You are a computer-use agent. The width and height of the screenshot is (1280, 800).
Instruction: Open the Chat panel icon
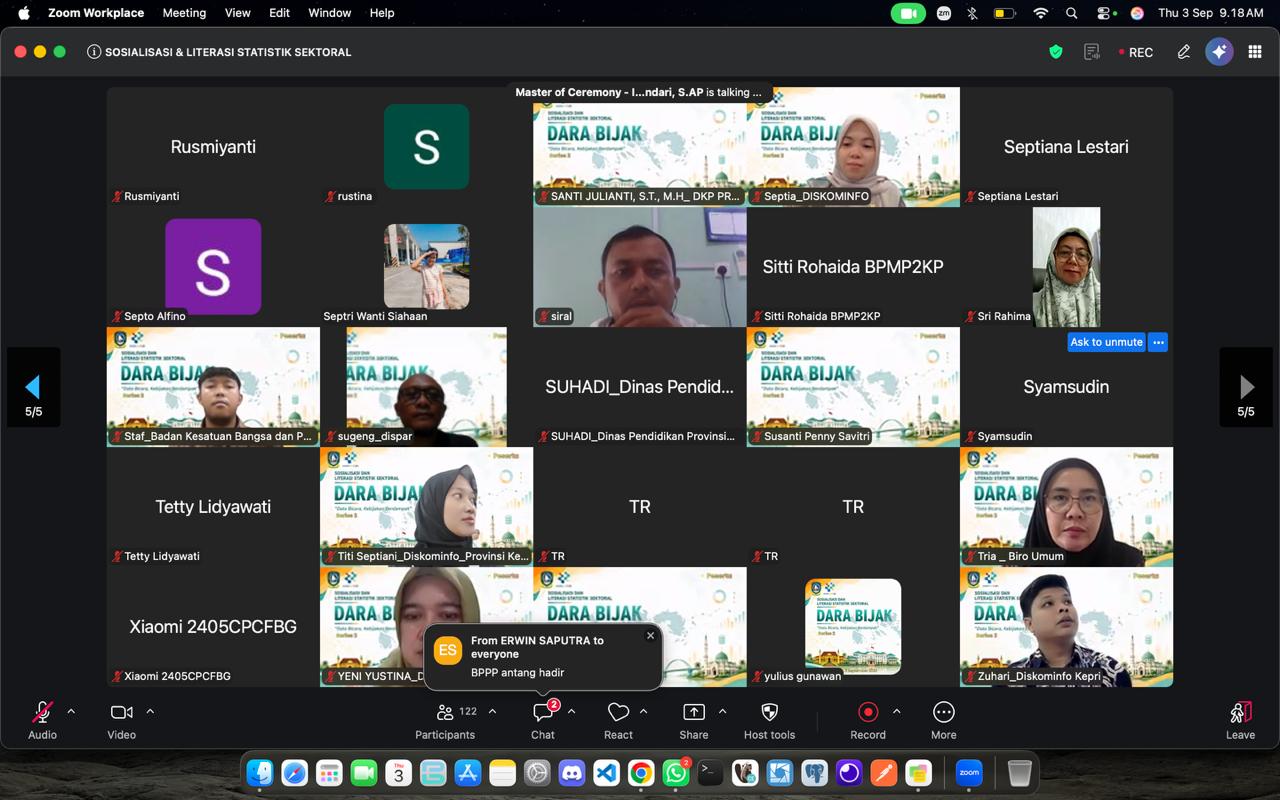pyautogui.click(x=543, y=712)
